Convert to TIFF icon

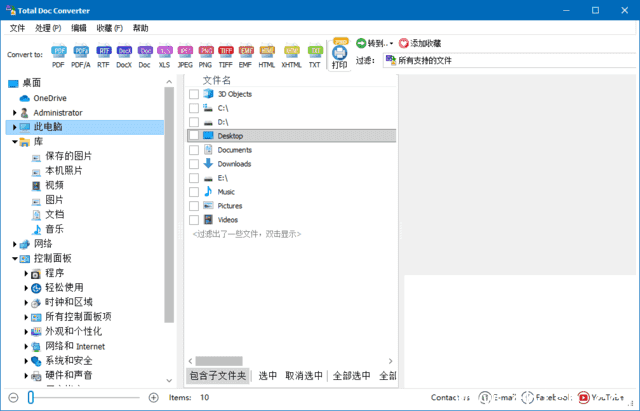(225, 56)
